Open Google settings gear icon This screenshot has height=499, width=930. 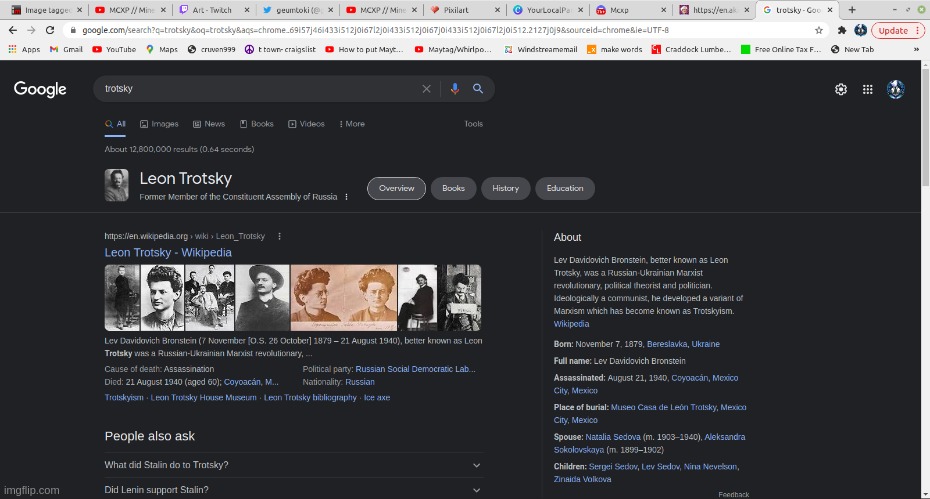841,89
